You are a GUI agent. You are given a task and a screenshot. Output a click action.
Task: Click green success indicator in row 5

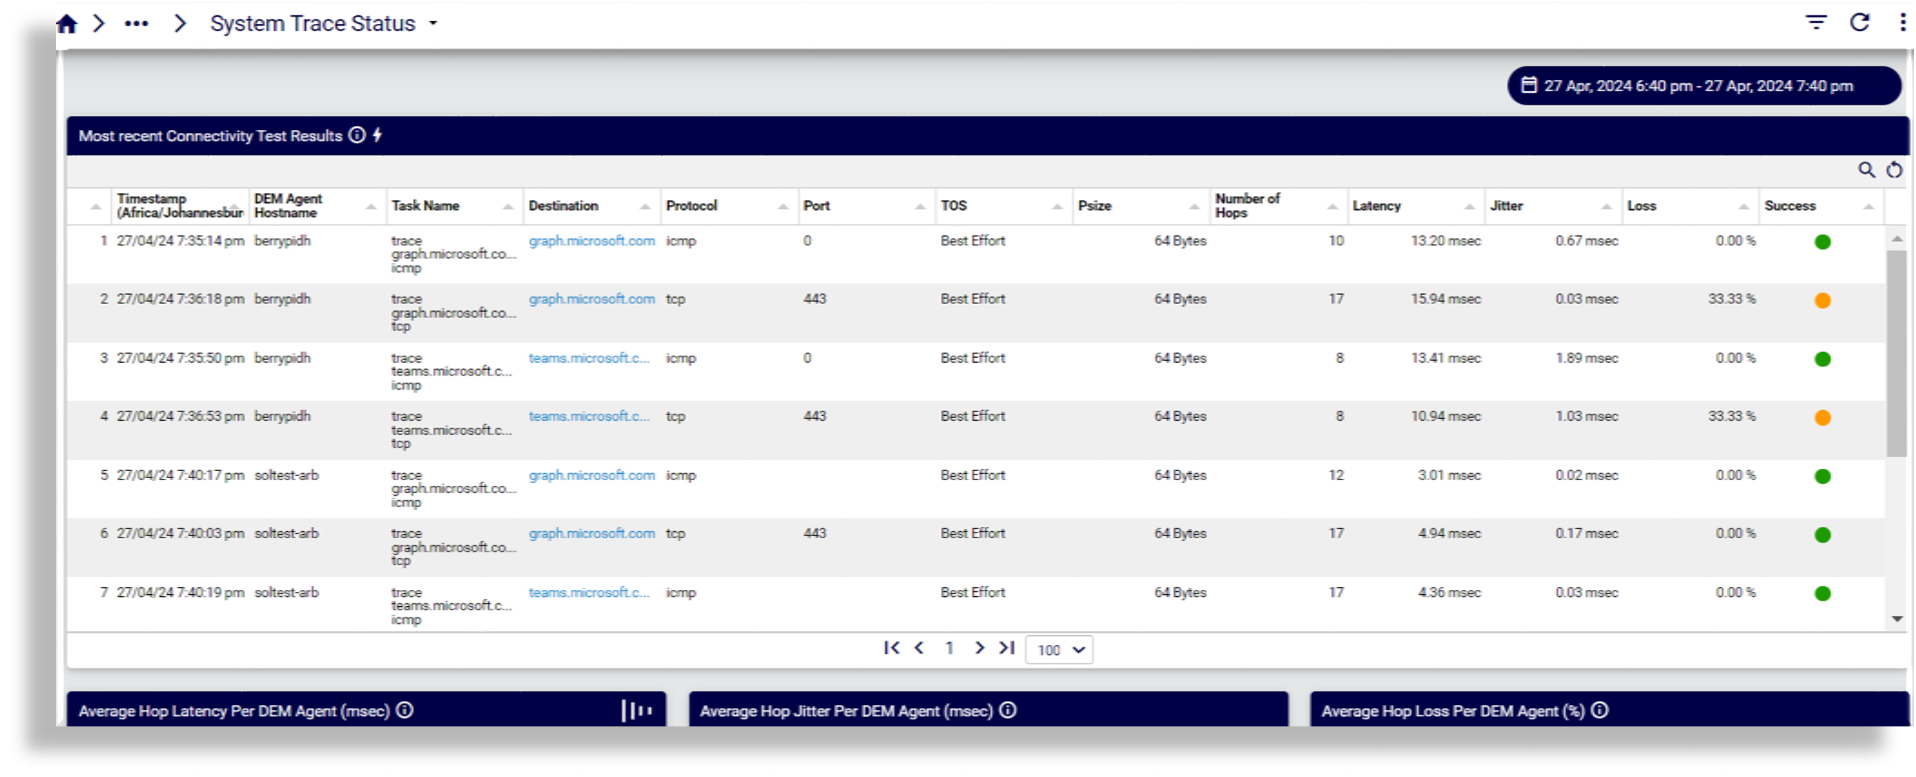click(1822, 476)
